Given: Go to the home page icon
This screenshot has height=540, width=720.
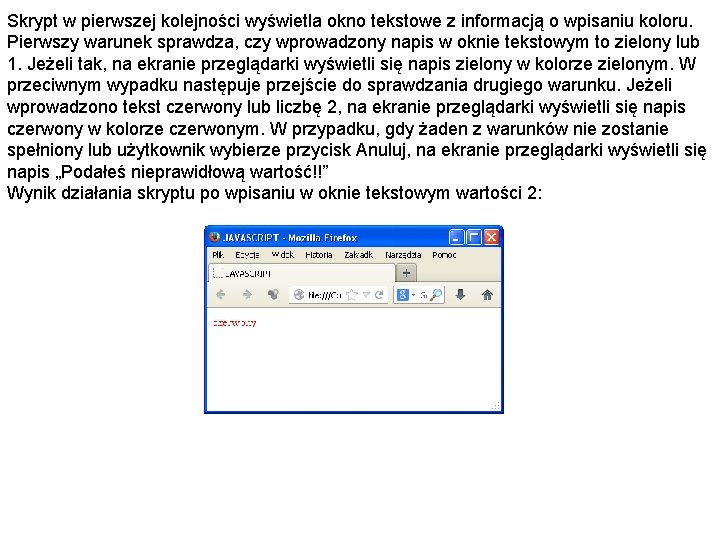Looking at the screenshot, I should tap(487, 295).
